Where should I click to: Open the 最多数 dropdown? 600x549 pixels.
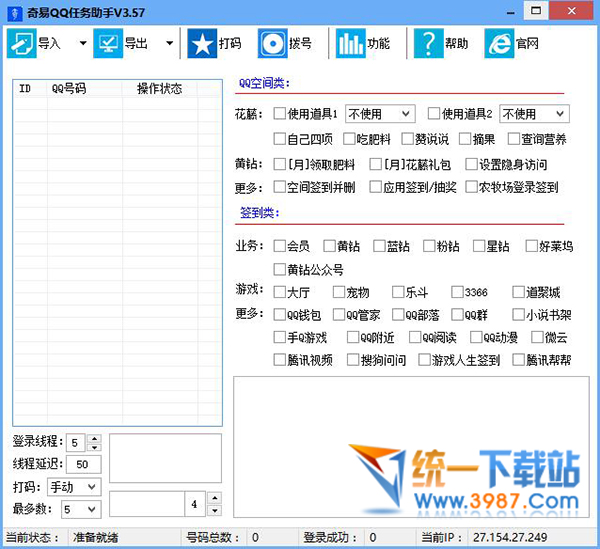click(81, 509)
